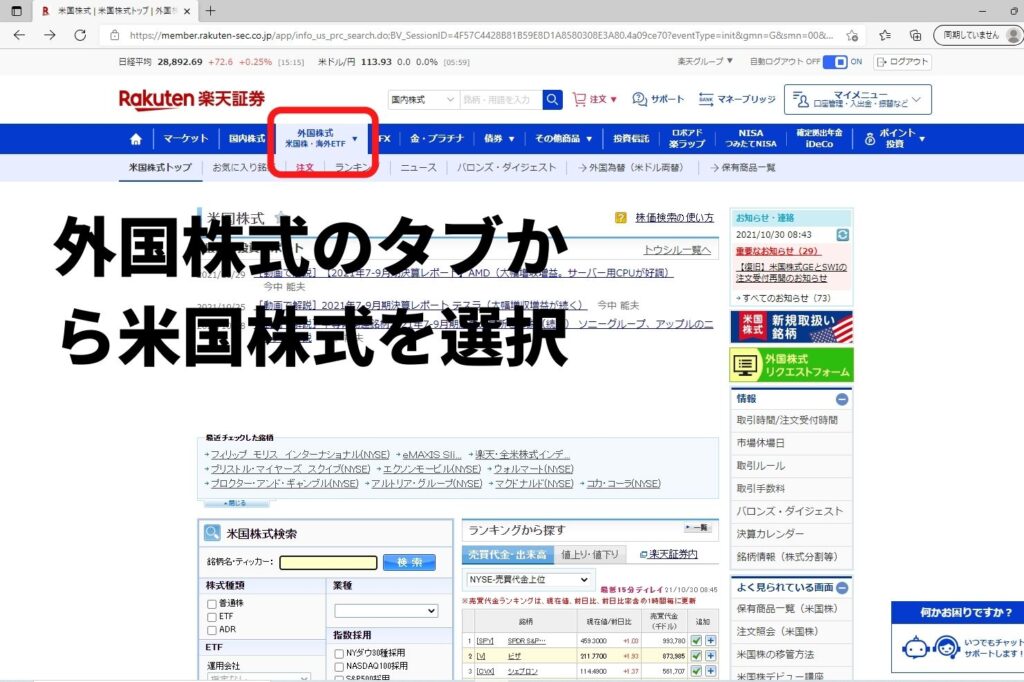Click the green check icon in the ビザ row
The width and height of the screenshot is (1024, 682).
click(696, 656)
